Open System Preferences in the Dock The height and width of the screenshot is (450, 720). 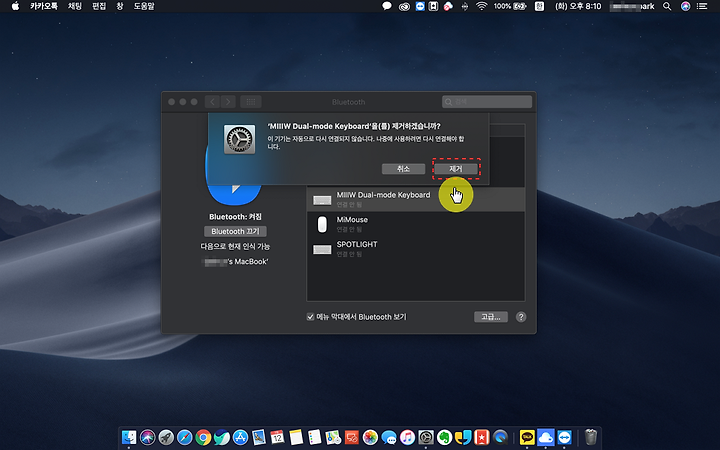[x=426, y=437]
